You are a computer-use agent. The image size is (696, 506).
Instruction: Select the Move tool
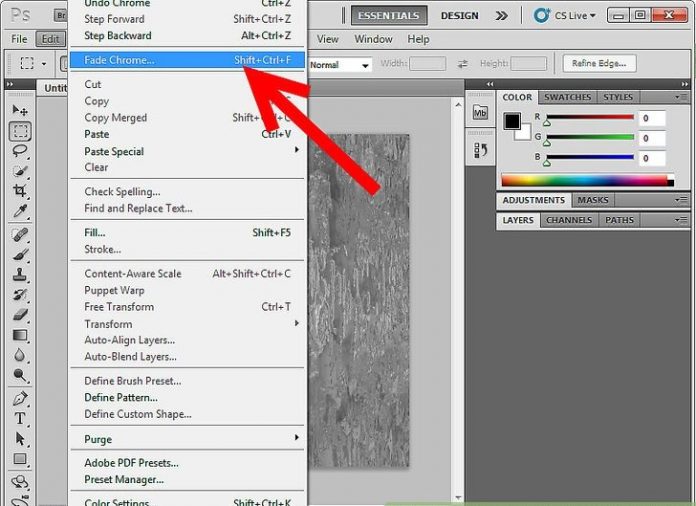pos(20,110)
